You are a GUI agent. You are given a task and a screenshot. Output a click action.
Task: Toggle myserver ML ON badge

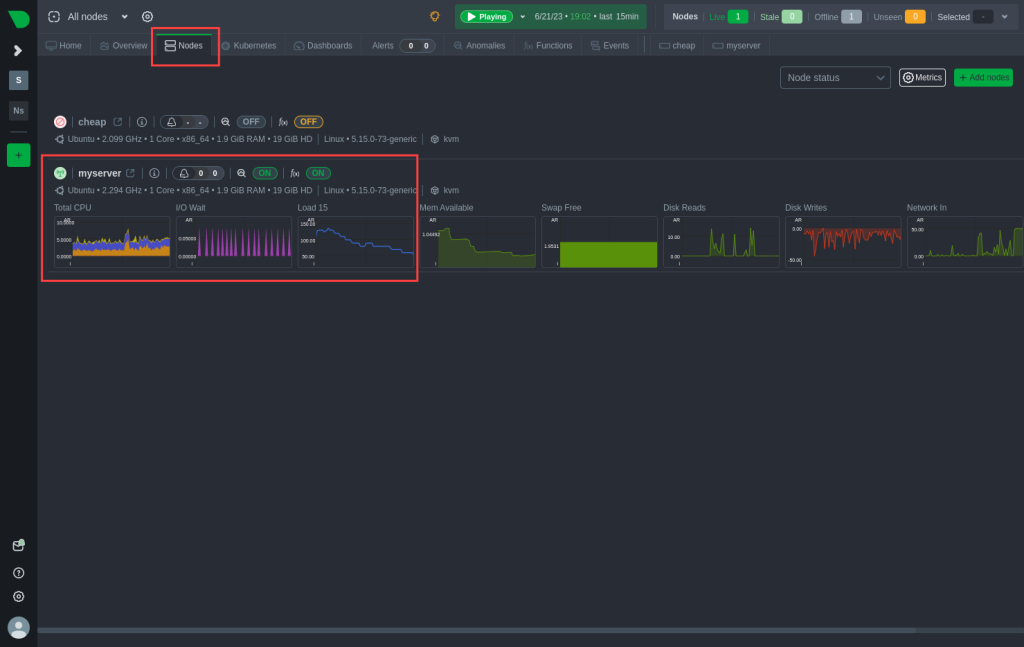(x=264, y=173)
